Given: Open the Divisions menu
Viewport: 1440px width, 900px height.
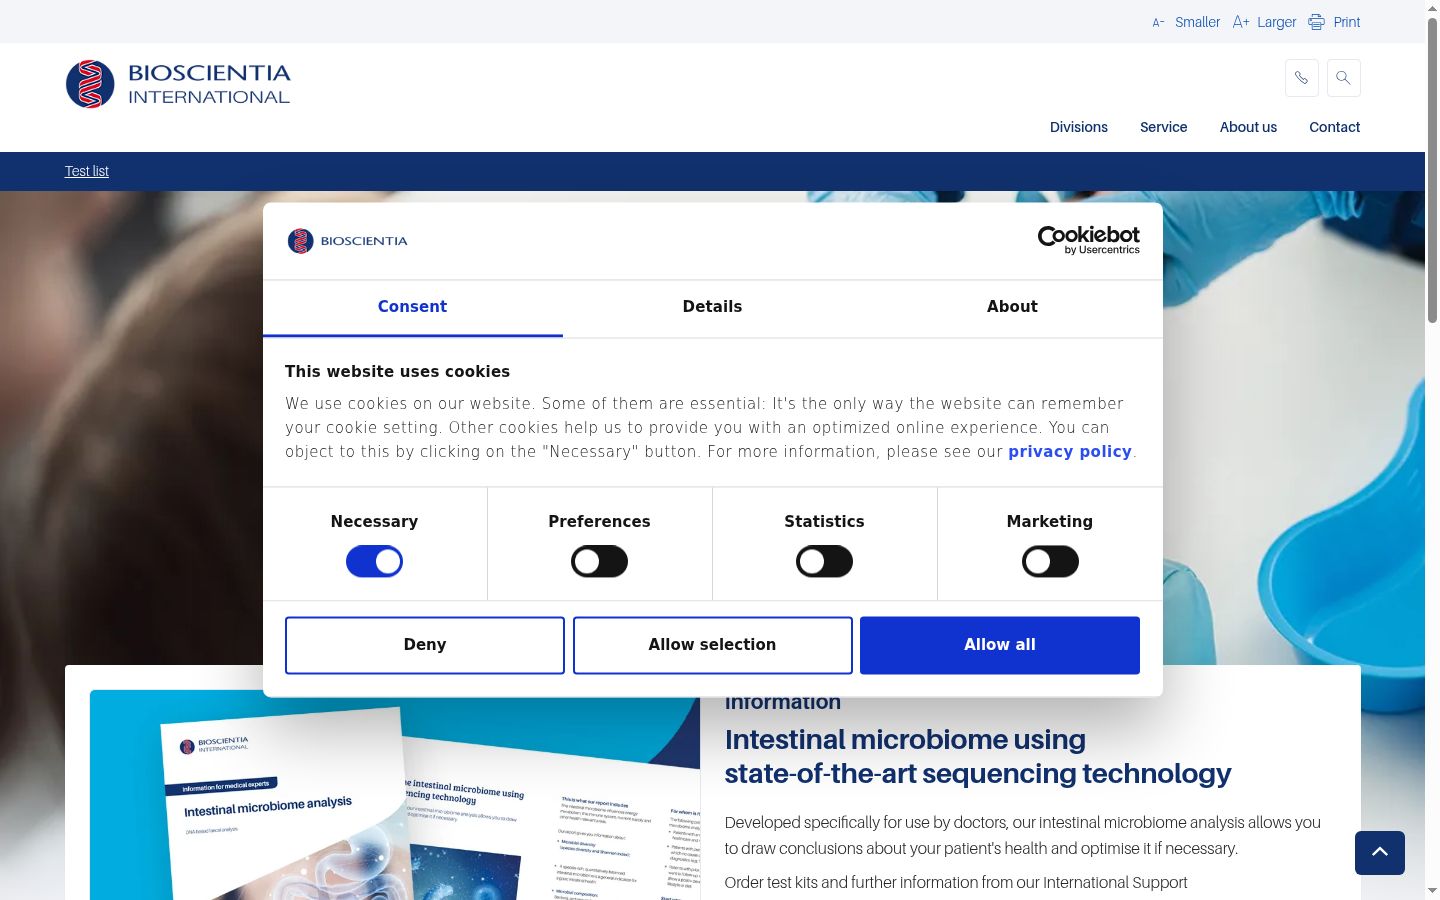Looking at the screenshot, I should coord(1078,127).
